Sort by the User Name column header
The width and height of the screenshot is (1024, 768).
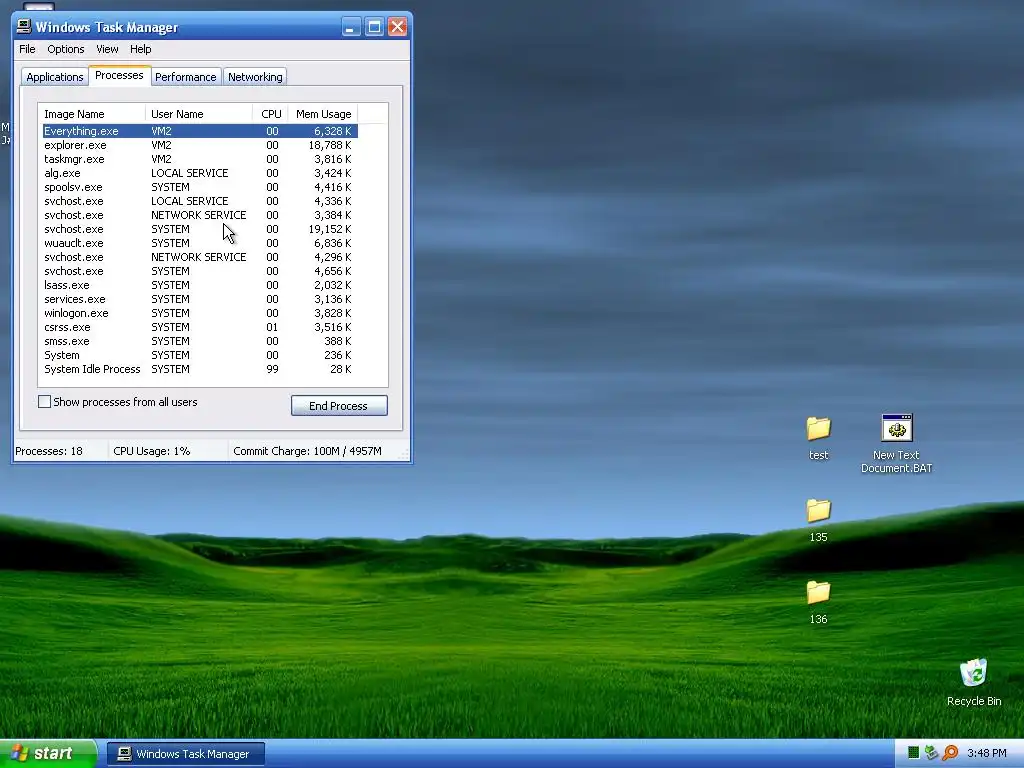199,114
